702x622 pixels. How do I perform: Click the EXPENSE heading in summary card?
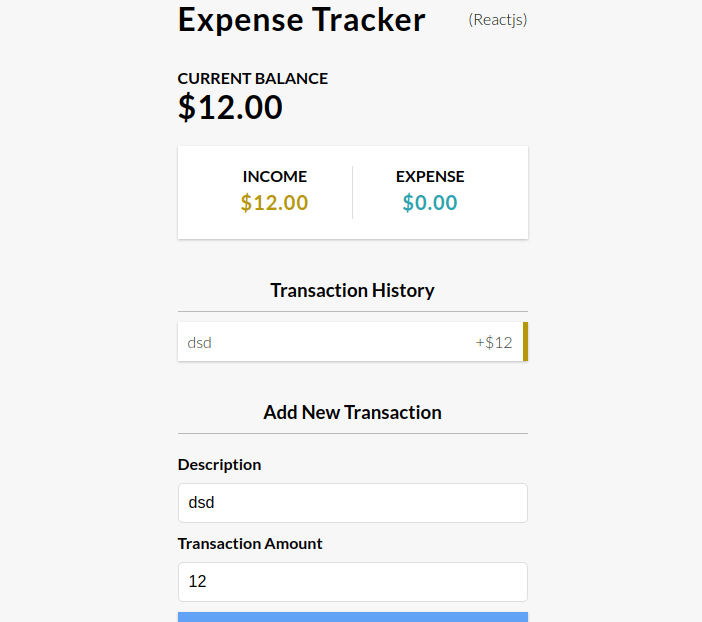click(430, 176)
